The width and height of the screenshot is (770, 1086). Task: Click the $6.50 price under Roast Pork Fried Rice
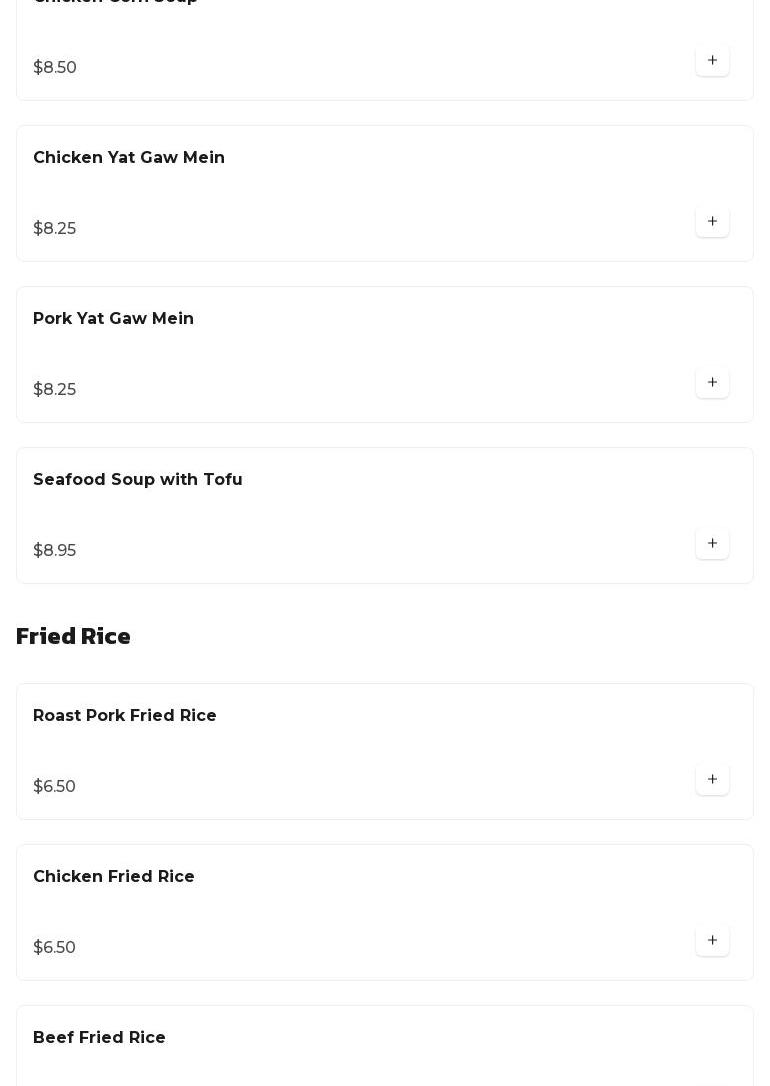coord(54,787)
